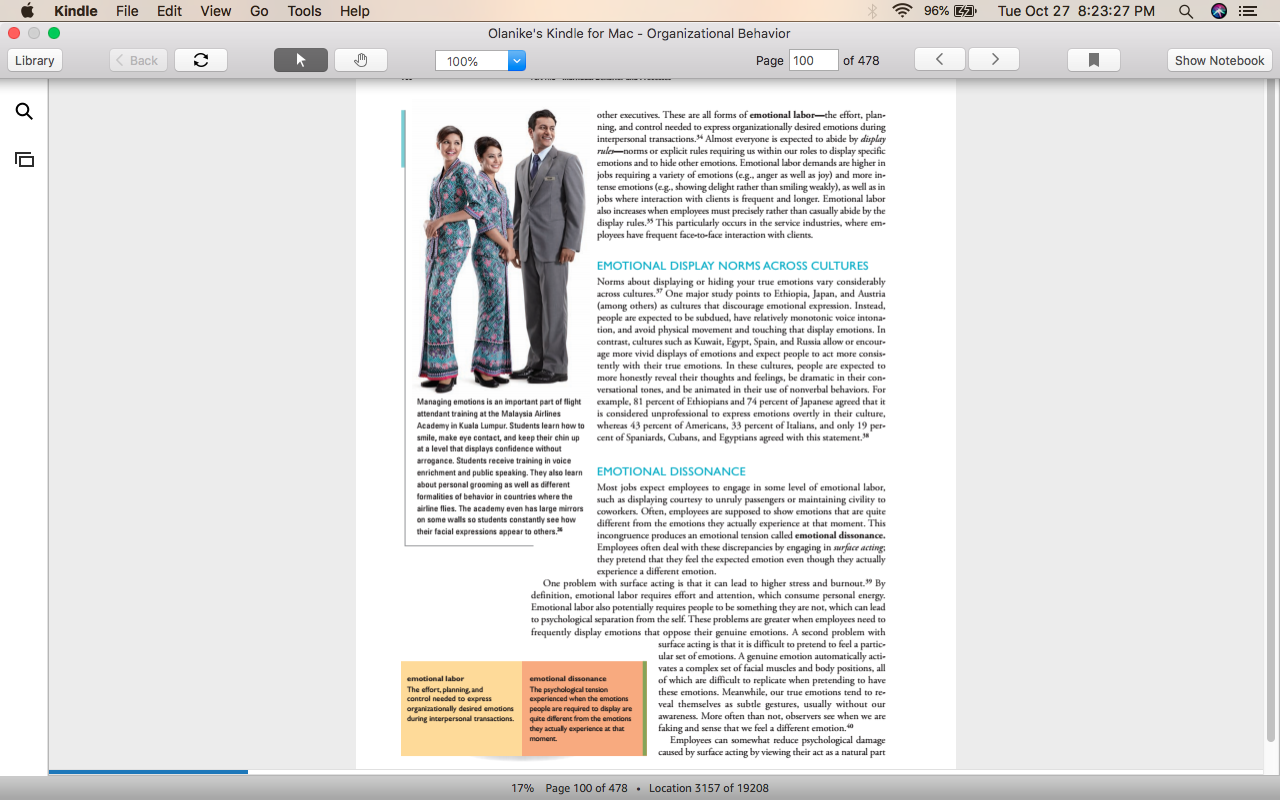This screenshot has height=800, width=1280.
Task: Click the 17% progress text
Action: point(522,788)
